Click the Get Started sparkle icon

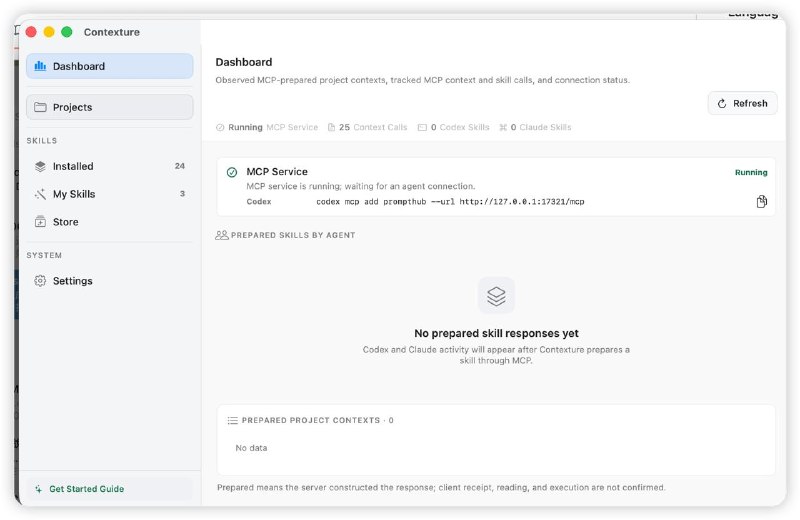click(x=39, y=489)
